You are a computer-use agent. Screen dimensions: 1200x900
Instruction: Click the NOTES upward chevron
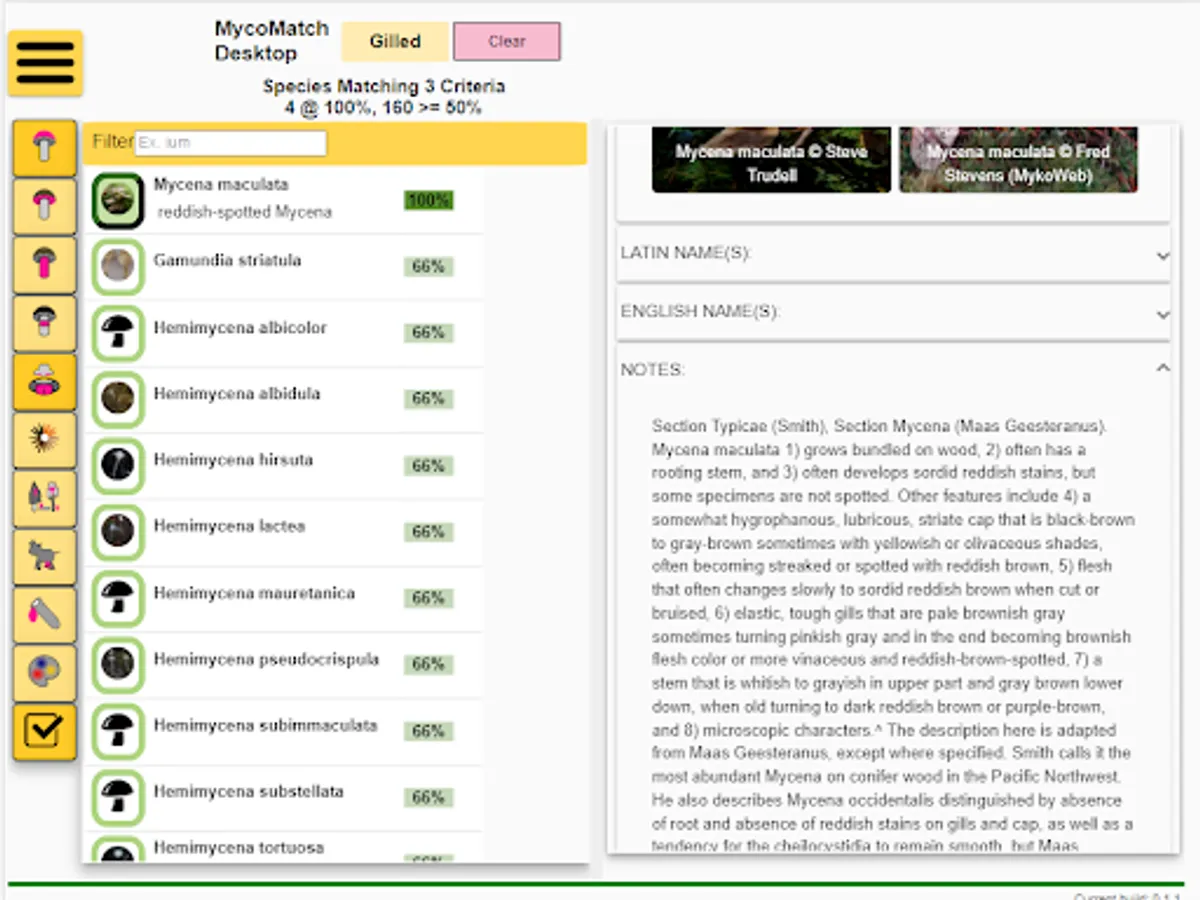(1162, 369)
